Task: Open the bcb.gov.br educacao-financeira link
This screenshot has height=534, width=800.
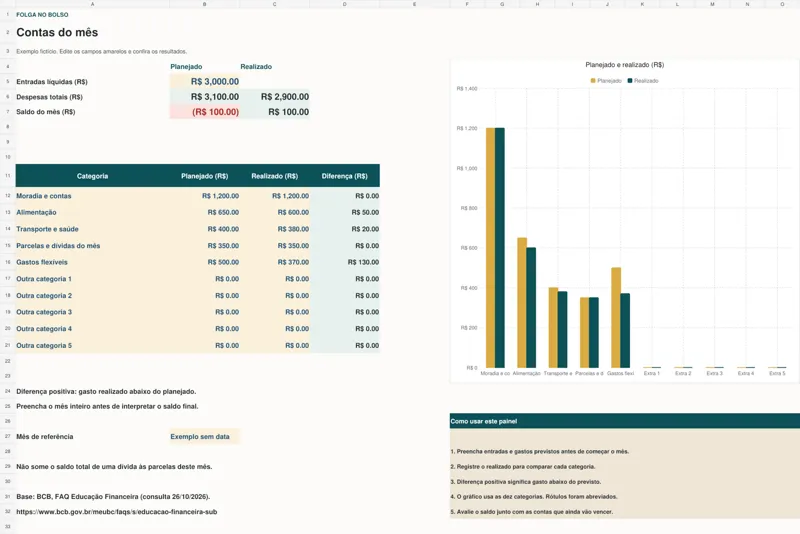Action: click(116, 512)
